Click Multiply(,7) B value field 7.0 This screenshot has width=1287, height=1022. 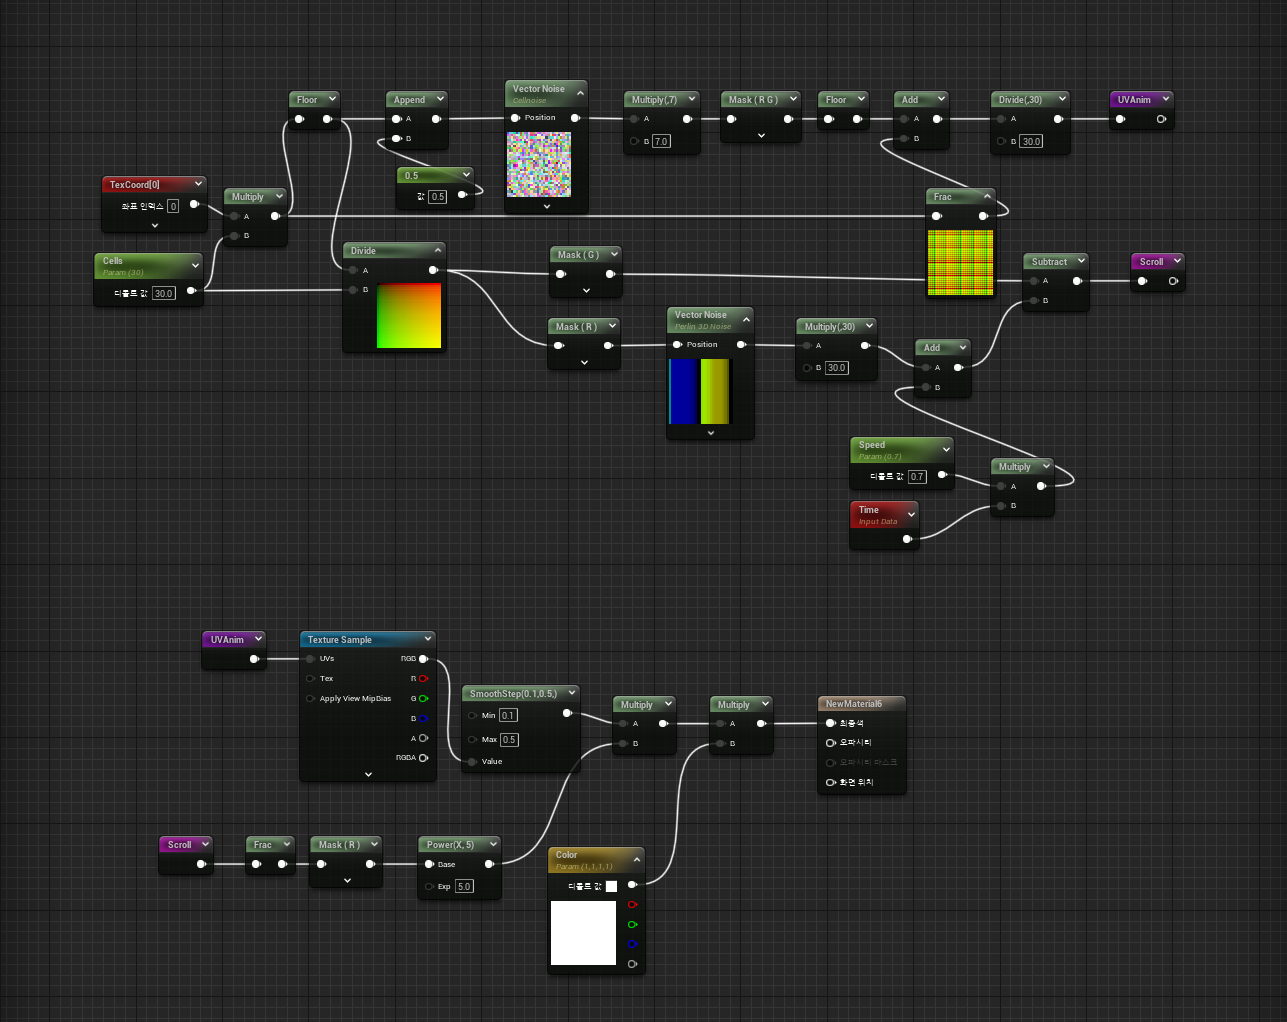point(661,142)
